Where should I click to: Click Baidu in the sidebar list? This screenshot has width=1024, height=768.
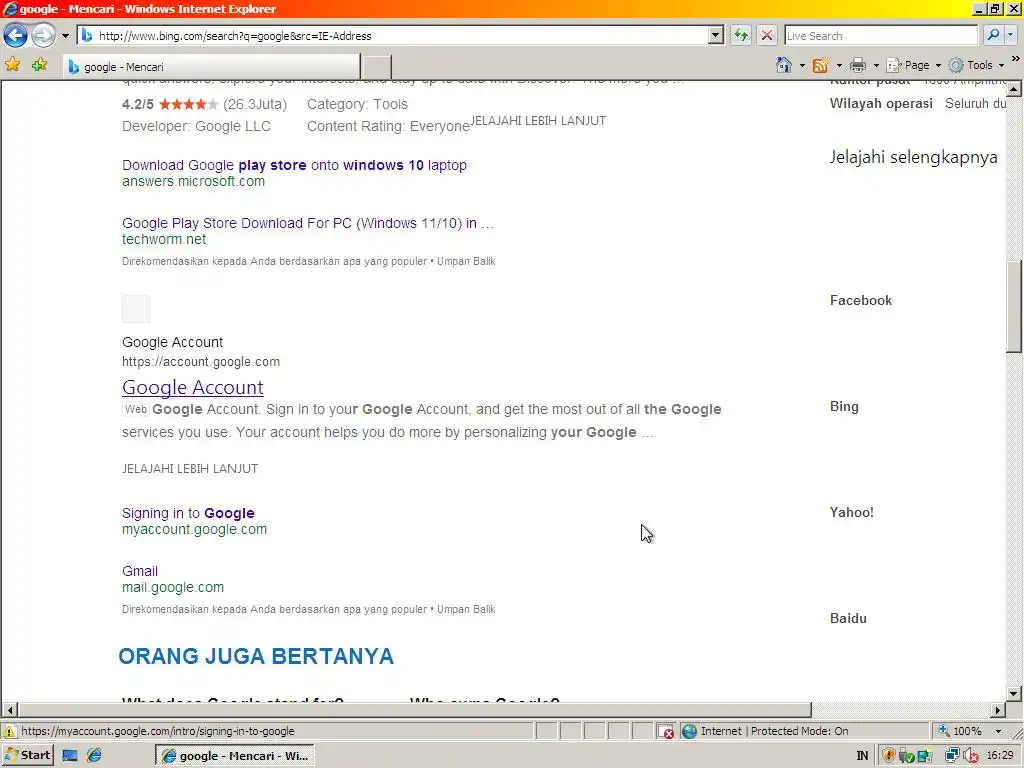[848, 618]
